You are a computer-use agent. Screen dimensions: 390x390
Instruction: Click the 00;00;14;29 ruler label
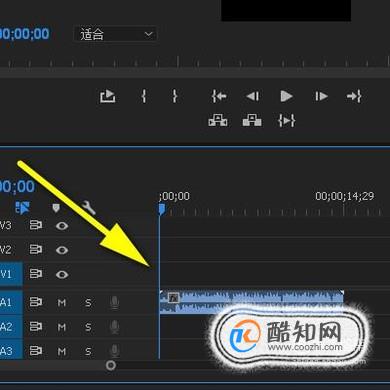[x=345, y=196]
